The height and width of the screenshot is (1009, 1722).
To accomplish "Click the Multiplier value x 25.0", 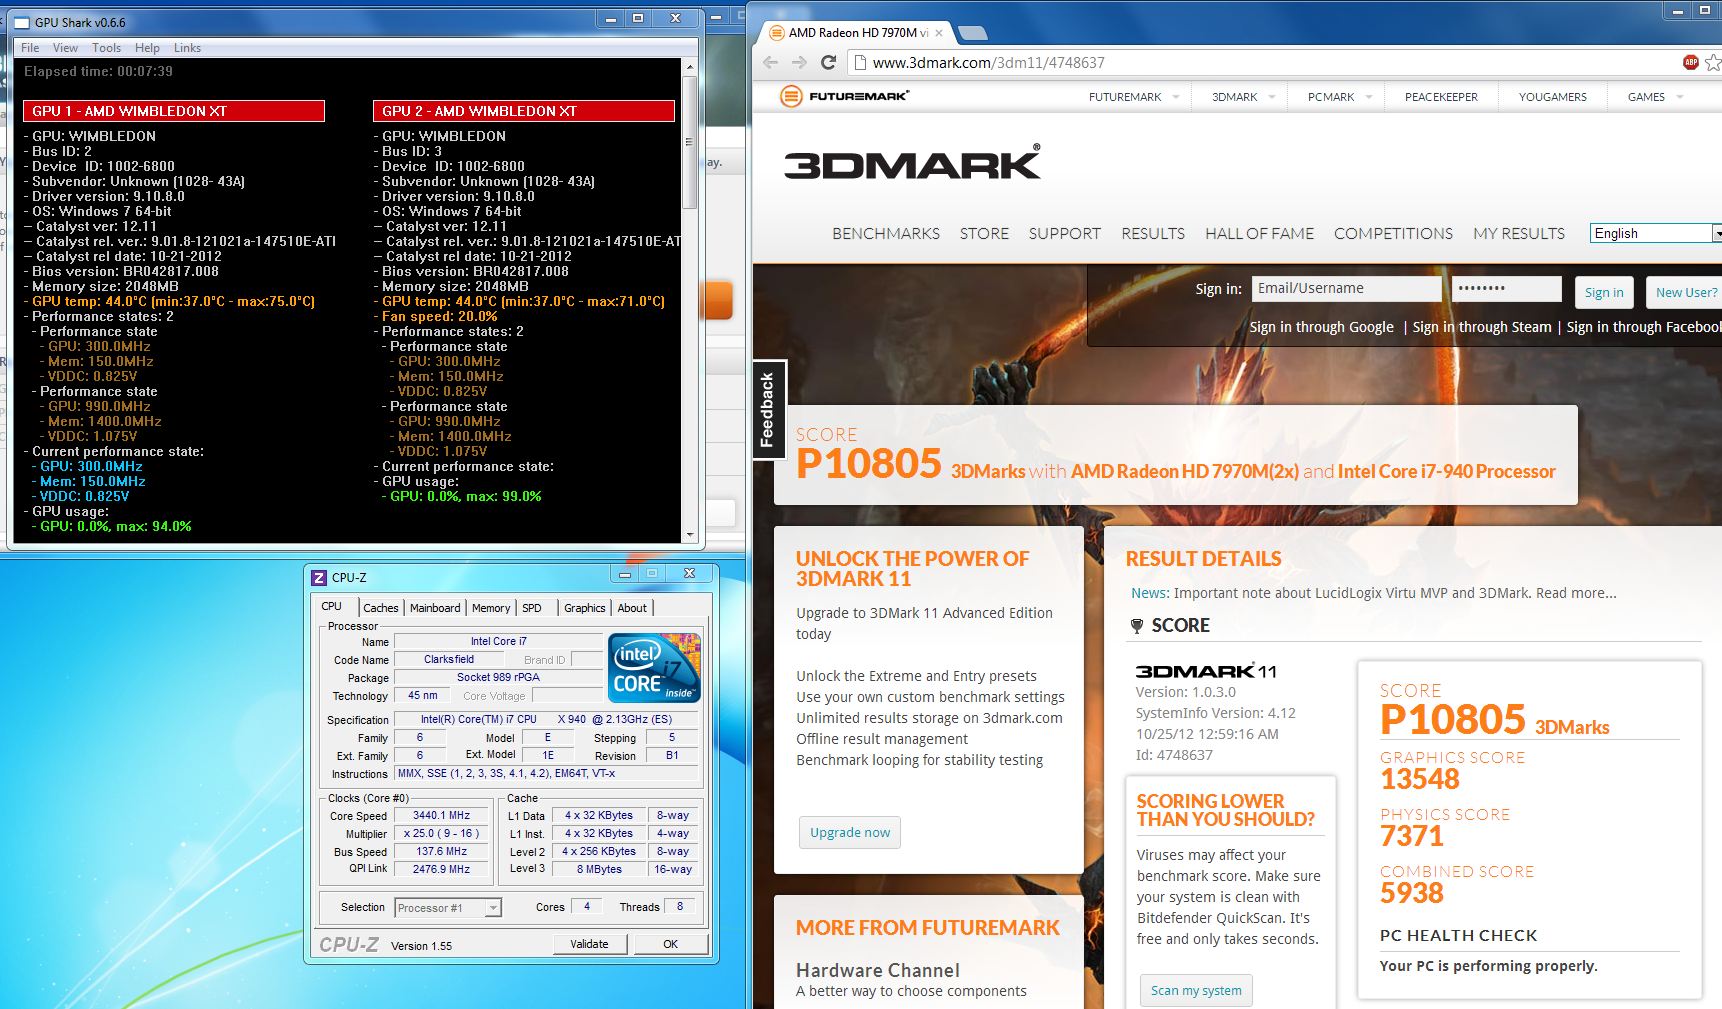I will pos(441,833).
